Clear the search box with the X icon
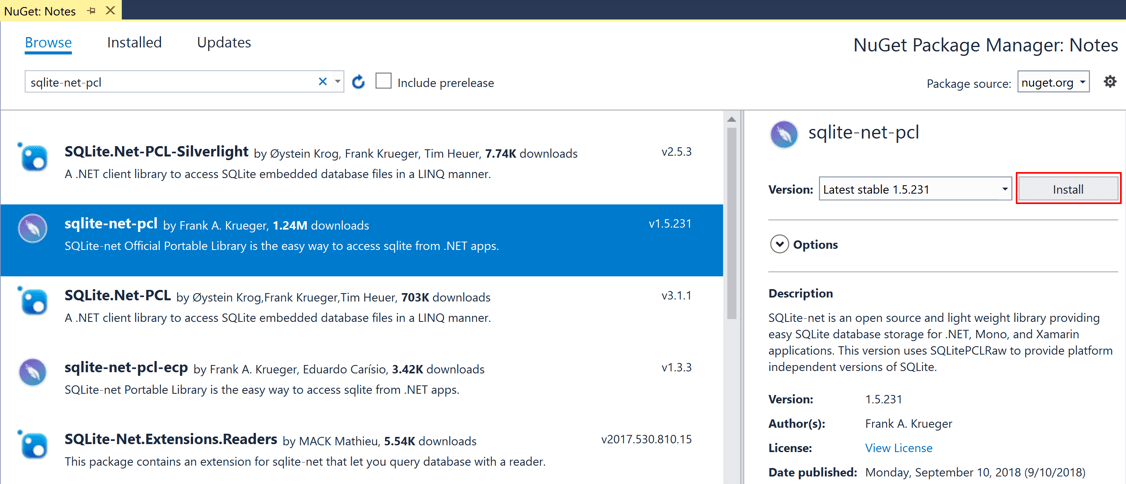The width and height of the screenshot is (1126, 484). [x=322, y=82]
